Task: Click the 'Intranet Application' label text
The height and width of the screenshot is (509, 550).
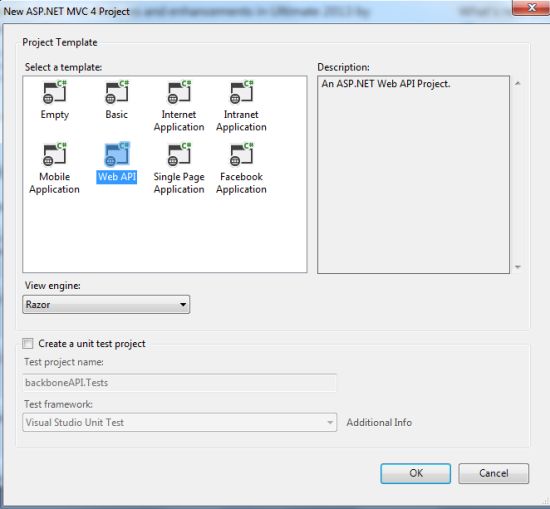Action: click(241, 121)
